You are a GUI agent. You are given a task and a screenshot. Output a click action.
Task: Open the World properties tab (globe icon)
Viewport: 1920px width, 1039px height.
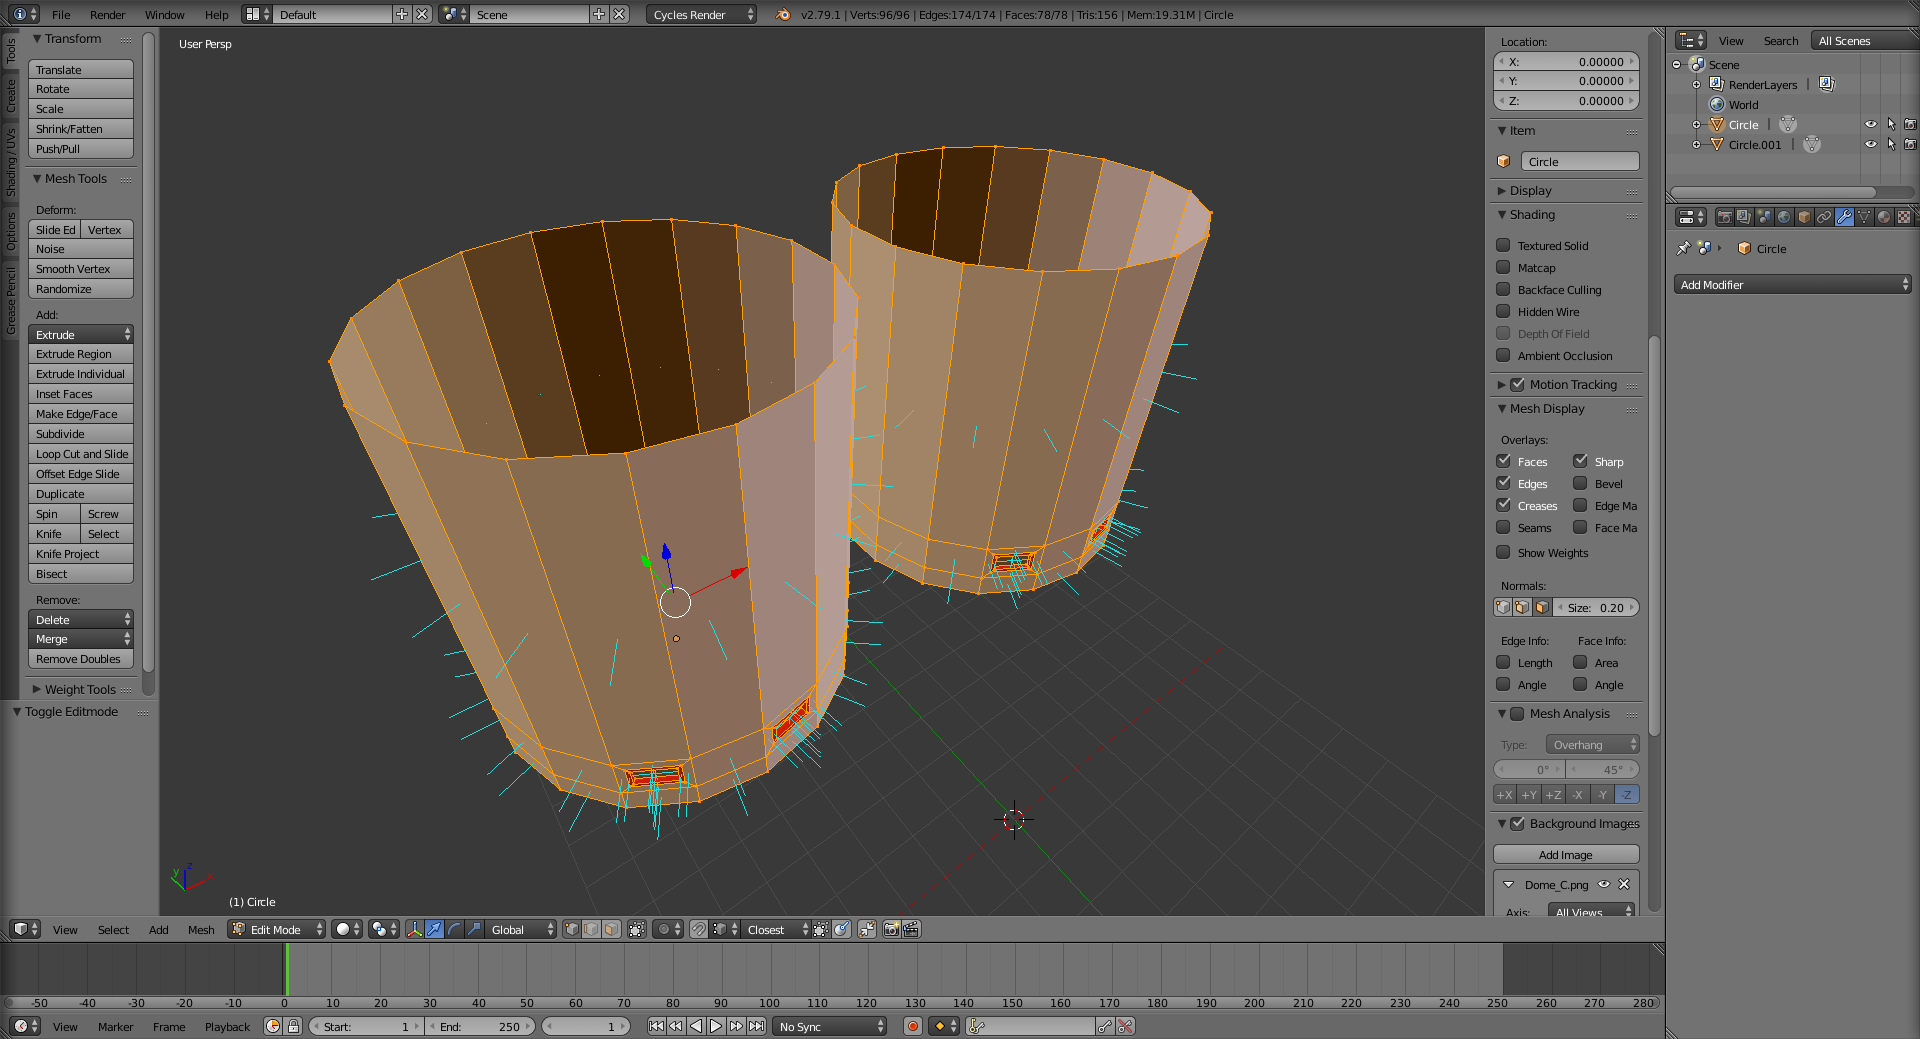(1784, 217)
